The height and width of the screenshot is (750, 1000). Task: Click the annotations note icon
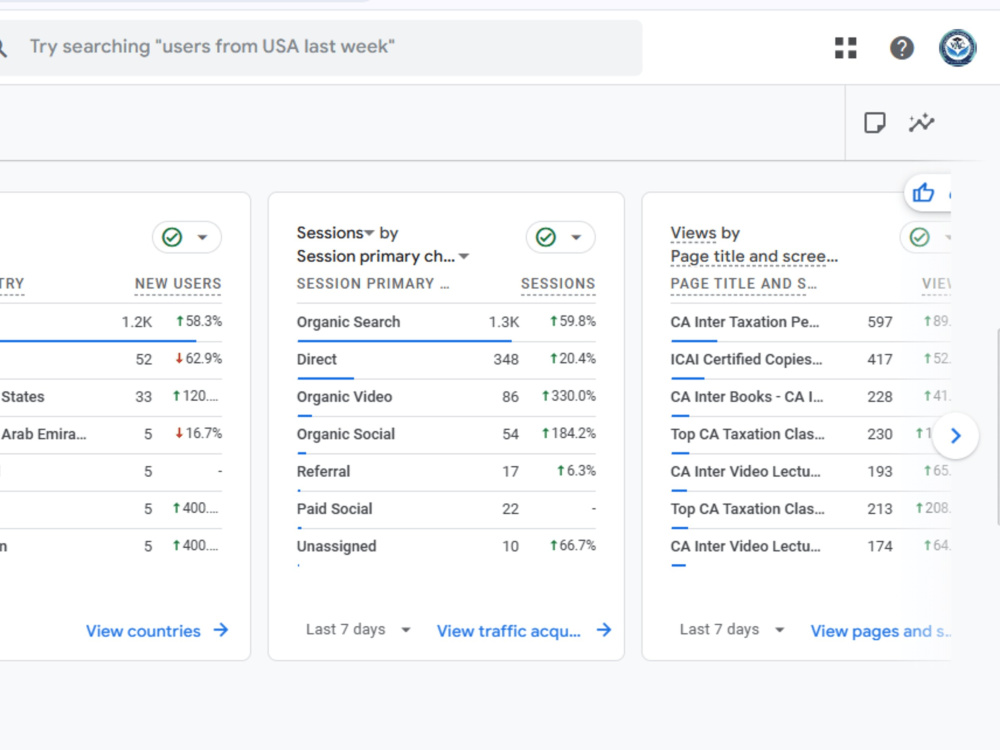[x=874, y=122]
